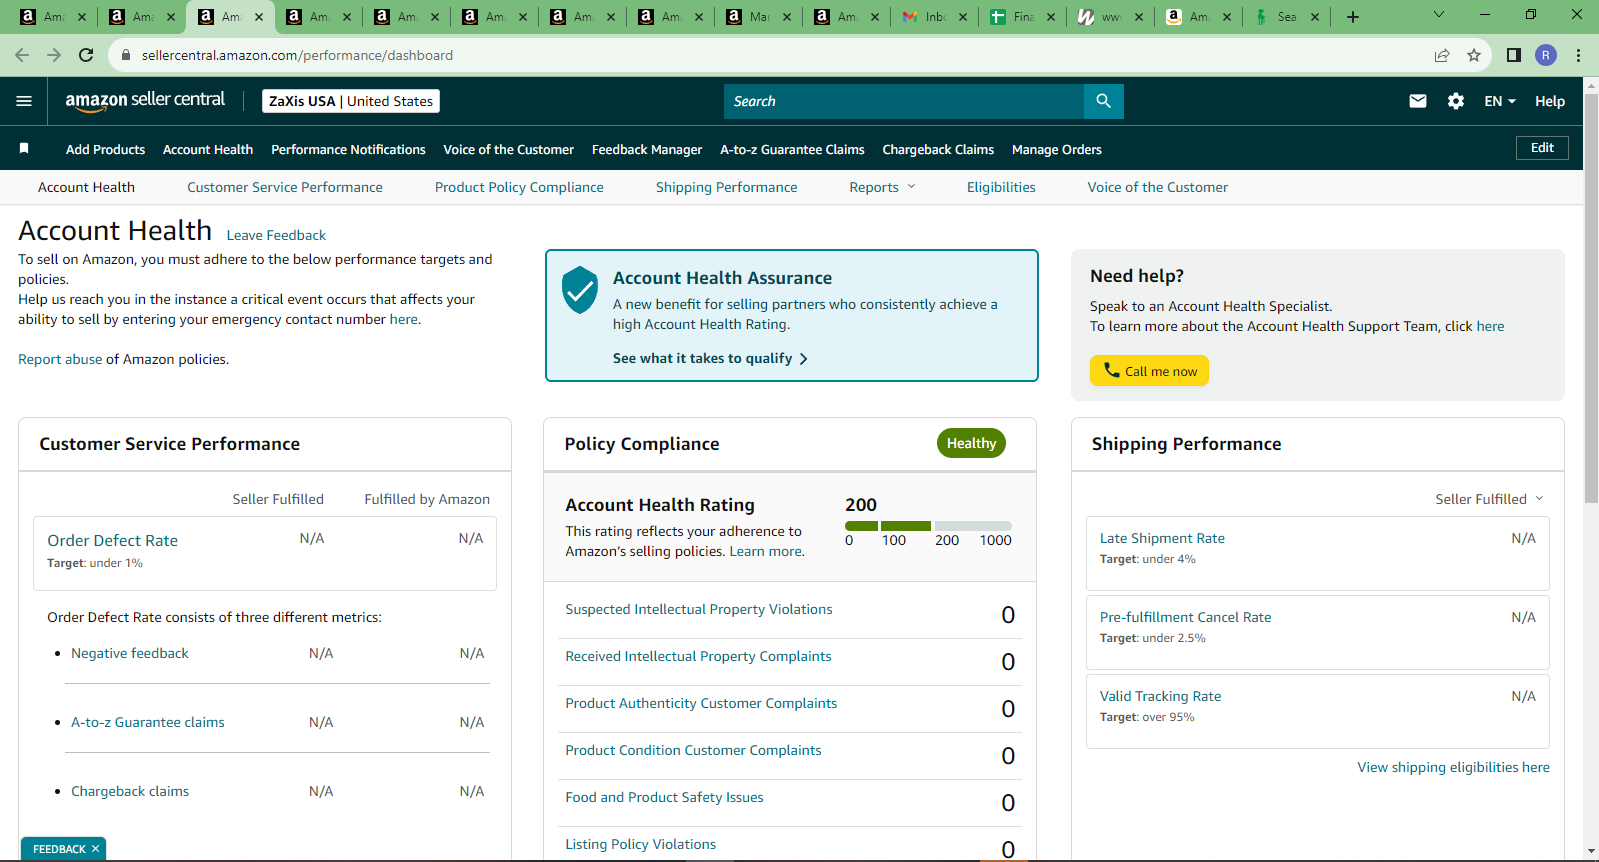1599x862 pixels.
Task: Go to Manage Orders
Action: point(1057,149)
